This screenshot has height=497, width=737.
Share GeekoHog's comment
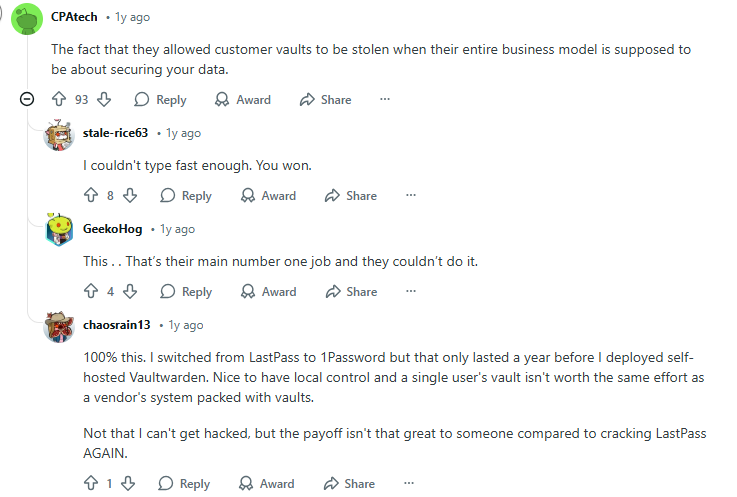click(351, 292)
